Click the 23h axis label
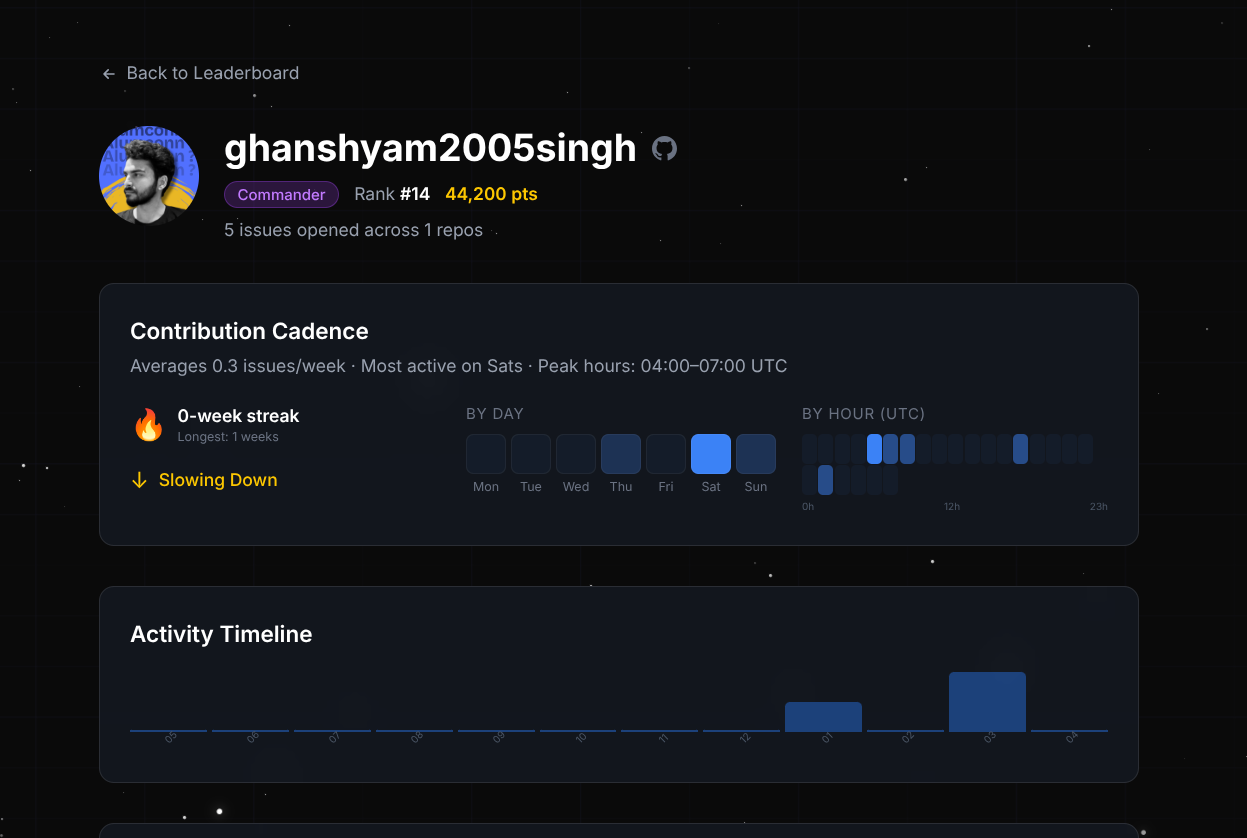1247x838 pixels. [1098, 507]
